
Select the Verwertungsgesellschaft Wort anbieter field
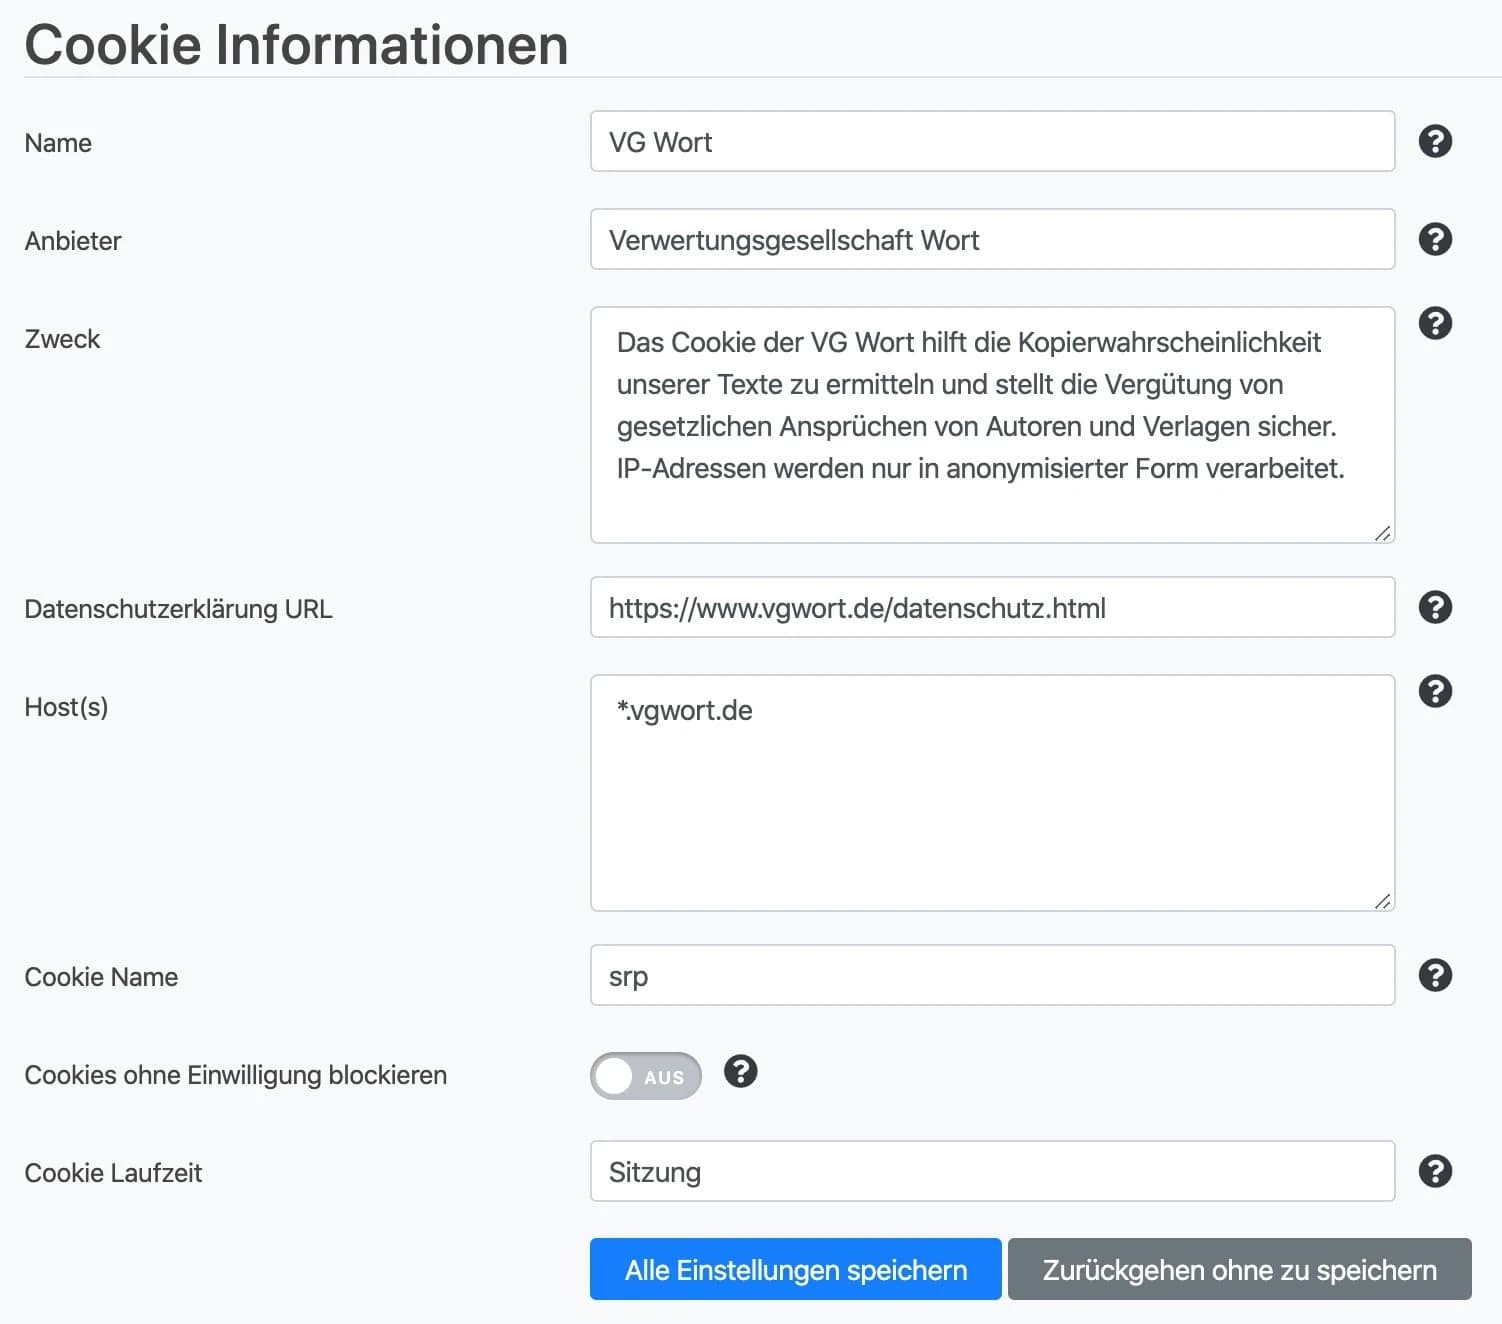(x=992, y=239)
